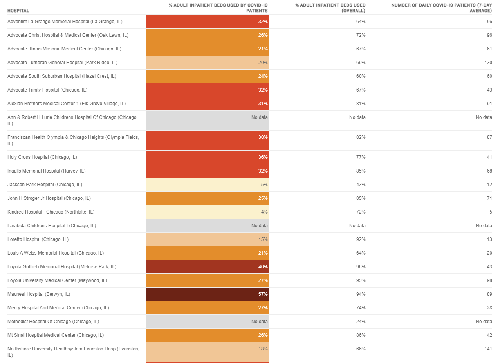Viewport: 500px width, 363px height.
Task: Select the % adult inpatient beds used overall header
Action: (x=330, y=8)
